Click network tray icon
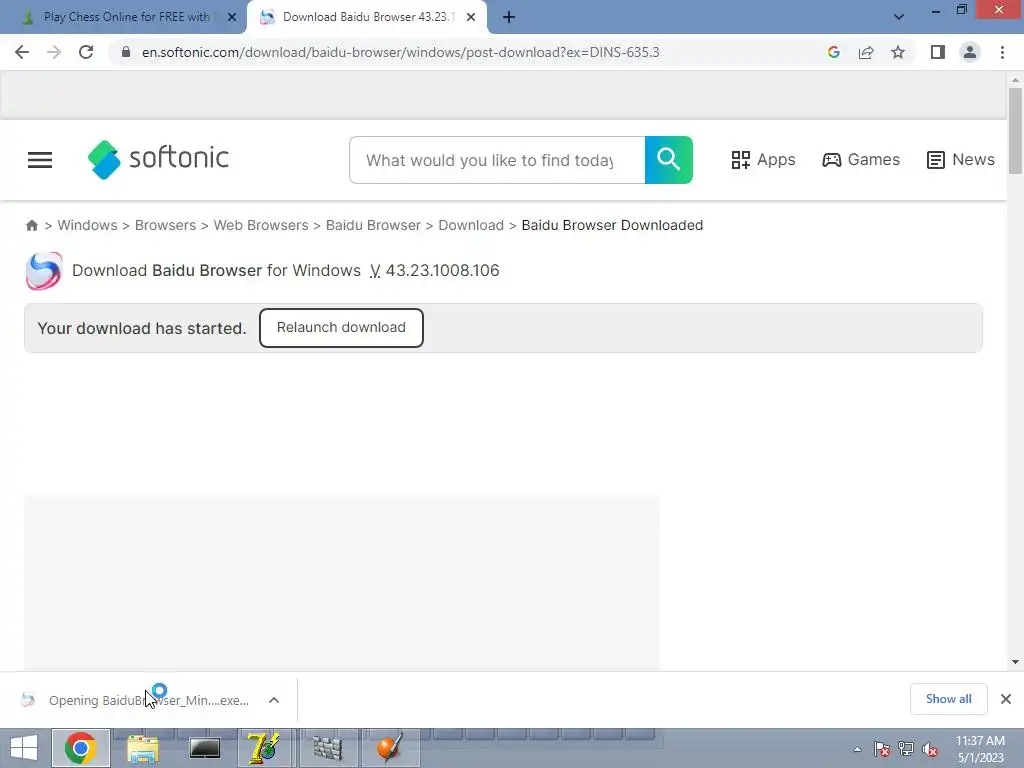Viewport: 1024px width, 768px height. coord(906,749)
